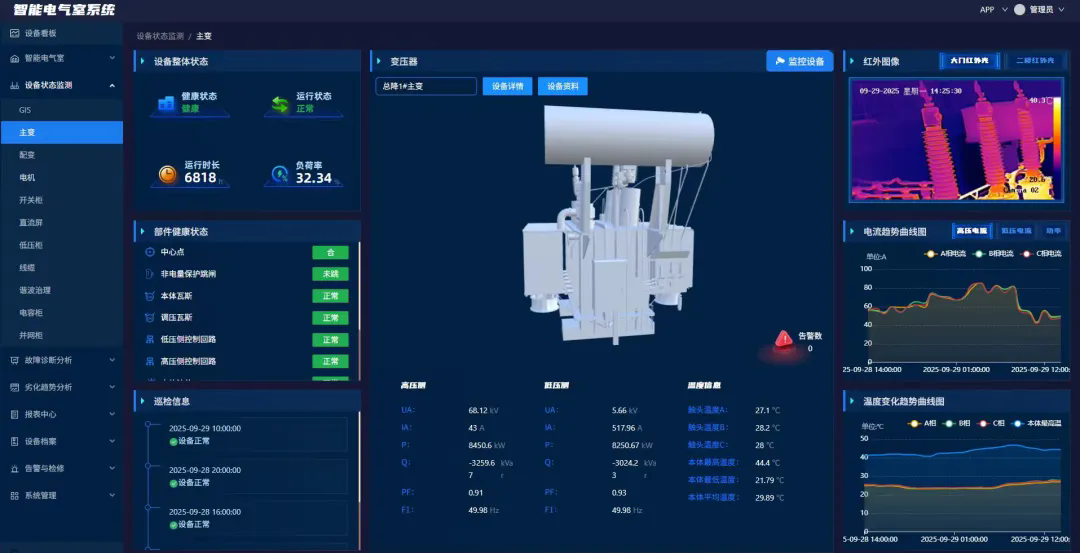Select 配变 in the sidebar submenu
This screenshot has height=553, width=1080.
click(27, 155)
